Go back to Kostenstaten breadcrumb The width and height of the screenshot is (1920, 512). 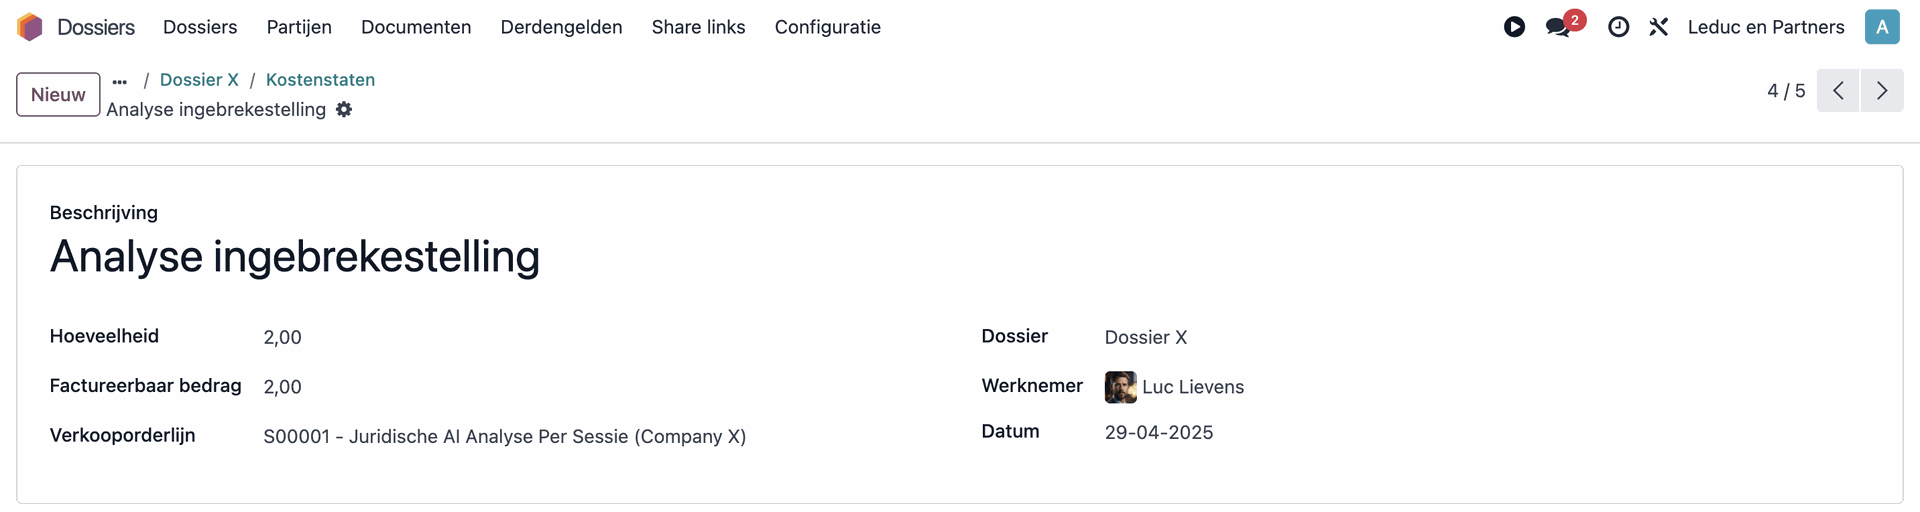coord(320,80)
